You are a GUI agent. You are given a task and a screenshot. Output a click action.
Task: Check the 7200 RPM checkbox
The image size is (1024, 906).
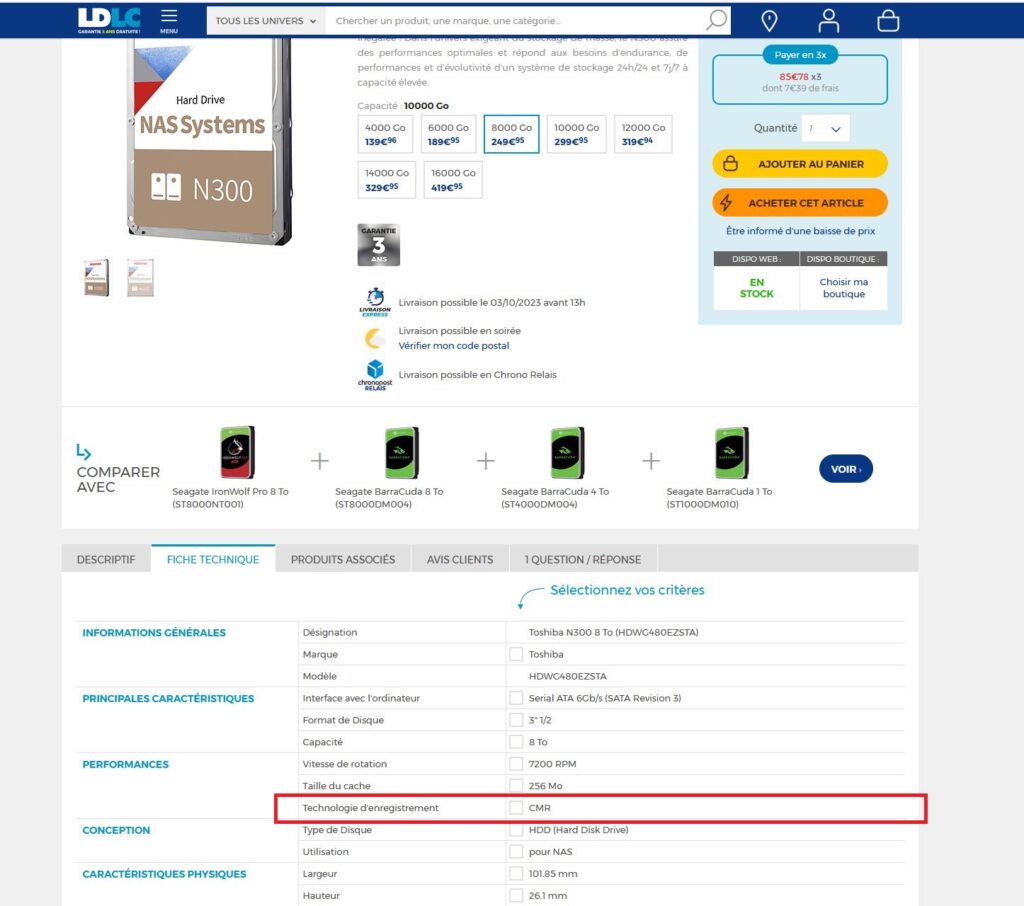[x=517, y=764]
